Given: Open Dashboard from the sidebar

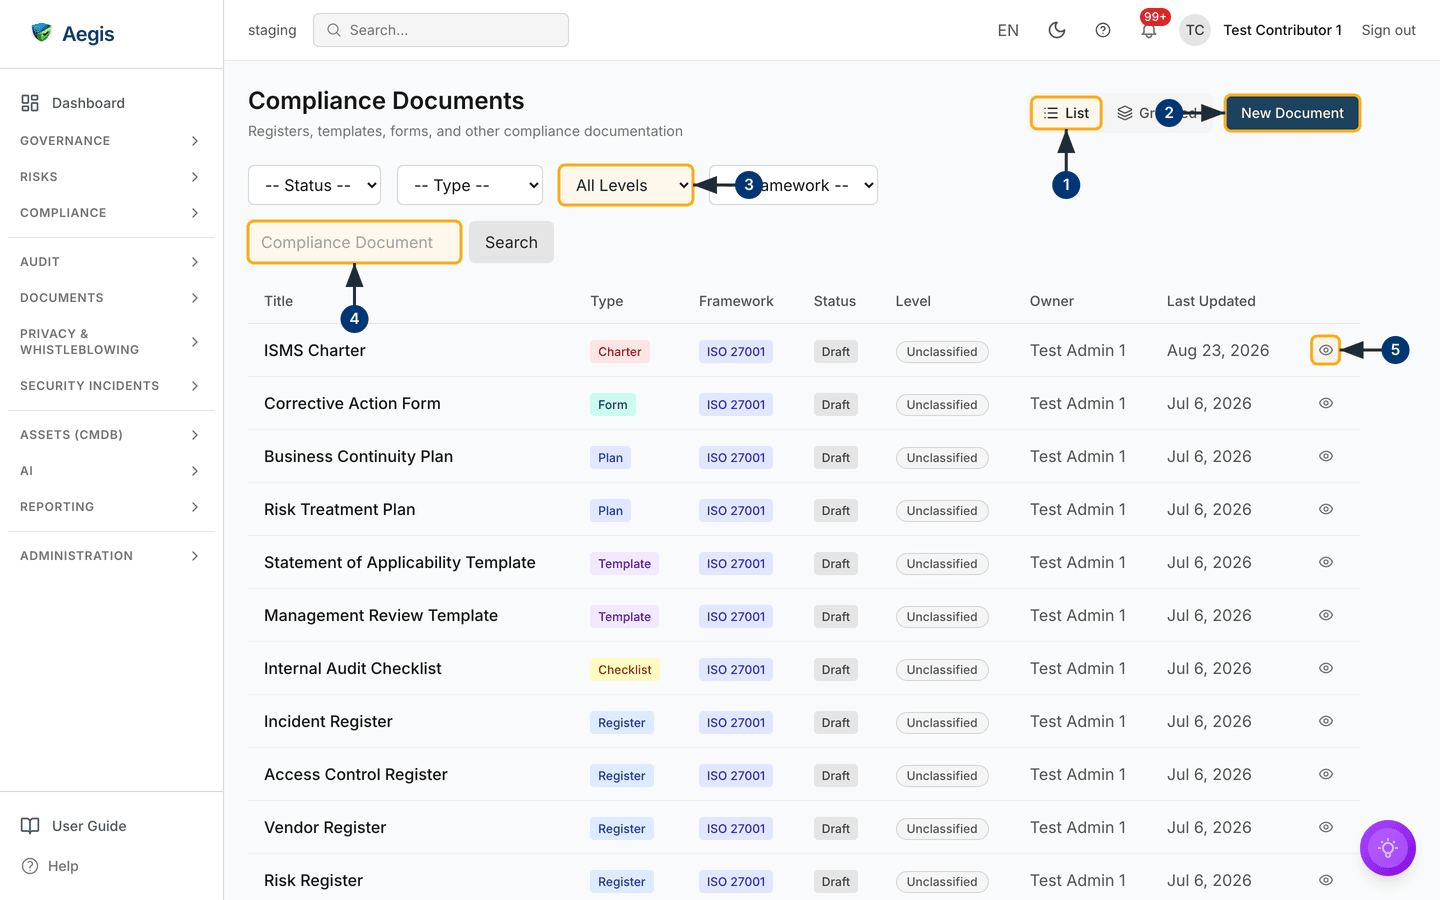Looking at the screenshot, I should tap(111, 103).
